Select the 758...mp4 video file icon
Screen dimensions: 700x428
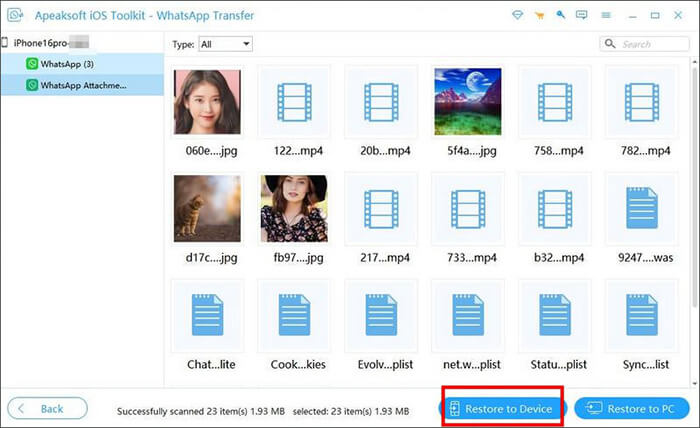555,102
